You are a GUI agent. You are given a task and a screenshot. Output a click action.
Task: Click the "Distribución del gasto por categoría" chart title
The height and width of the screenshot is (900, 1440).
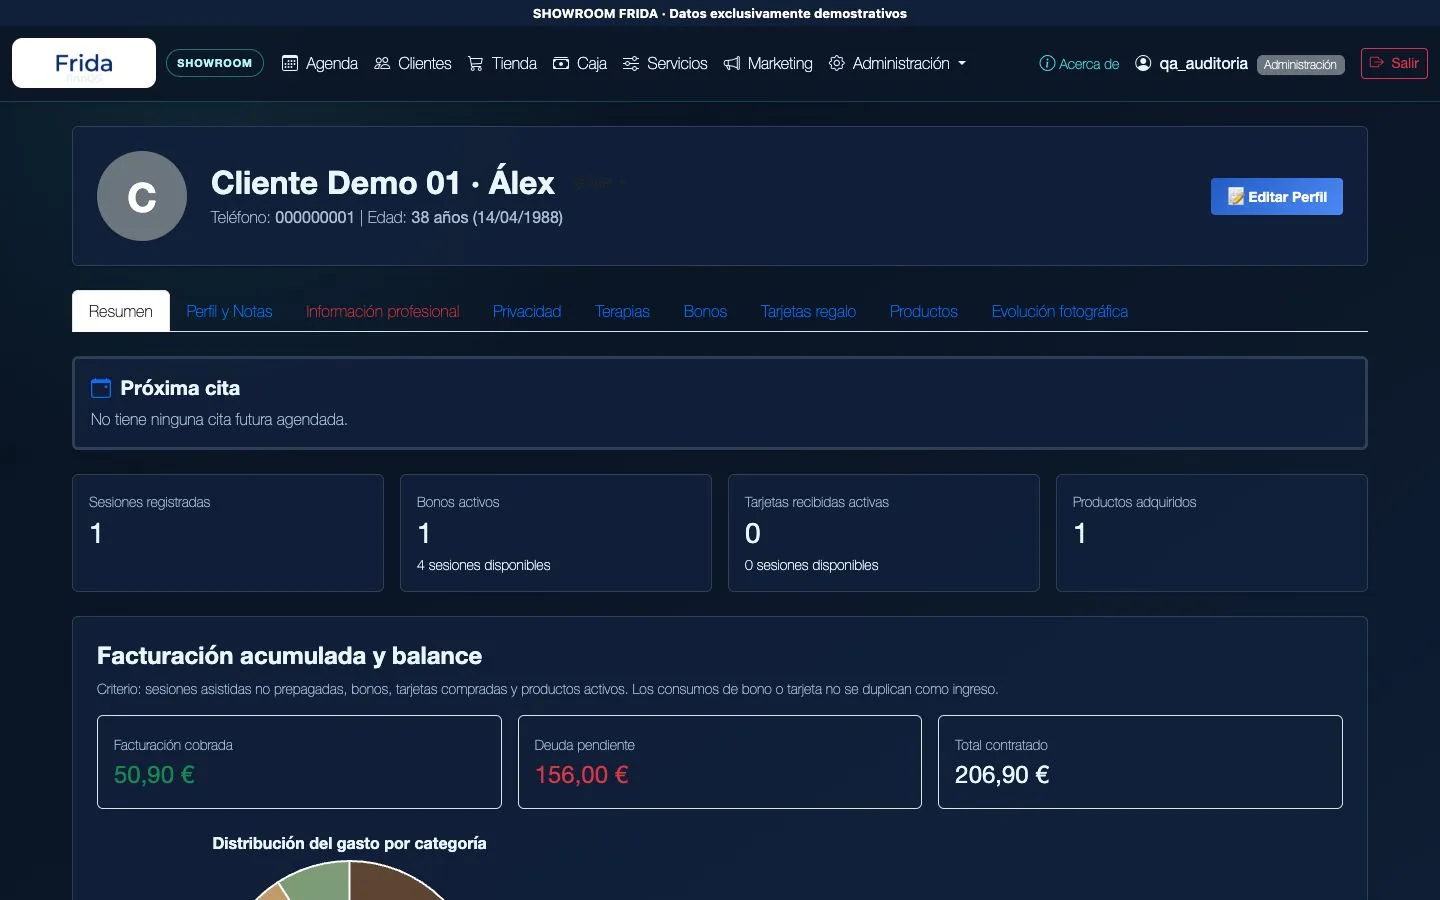(350, 843)
